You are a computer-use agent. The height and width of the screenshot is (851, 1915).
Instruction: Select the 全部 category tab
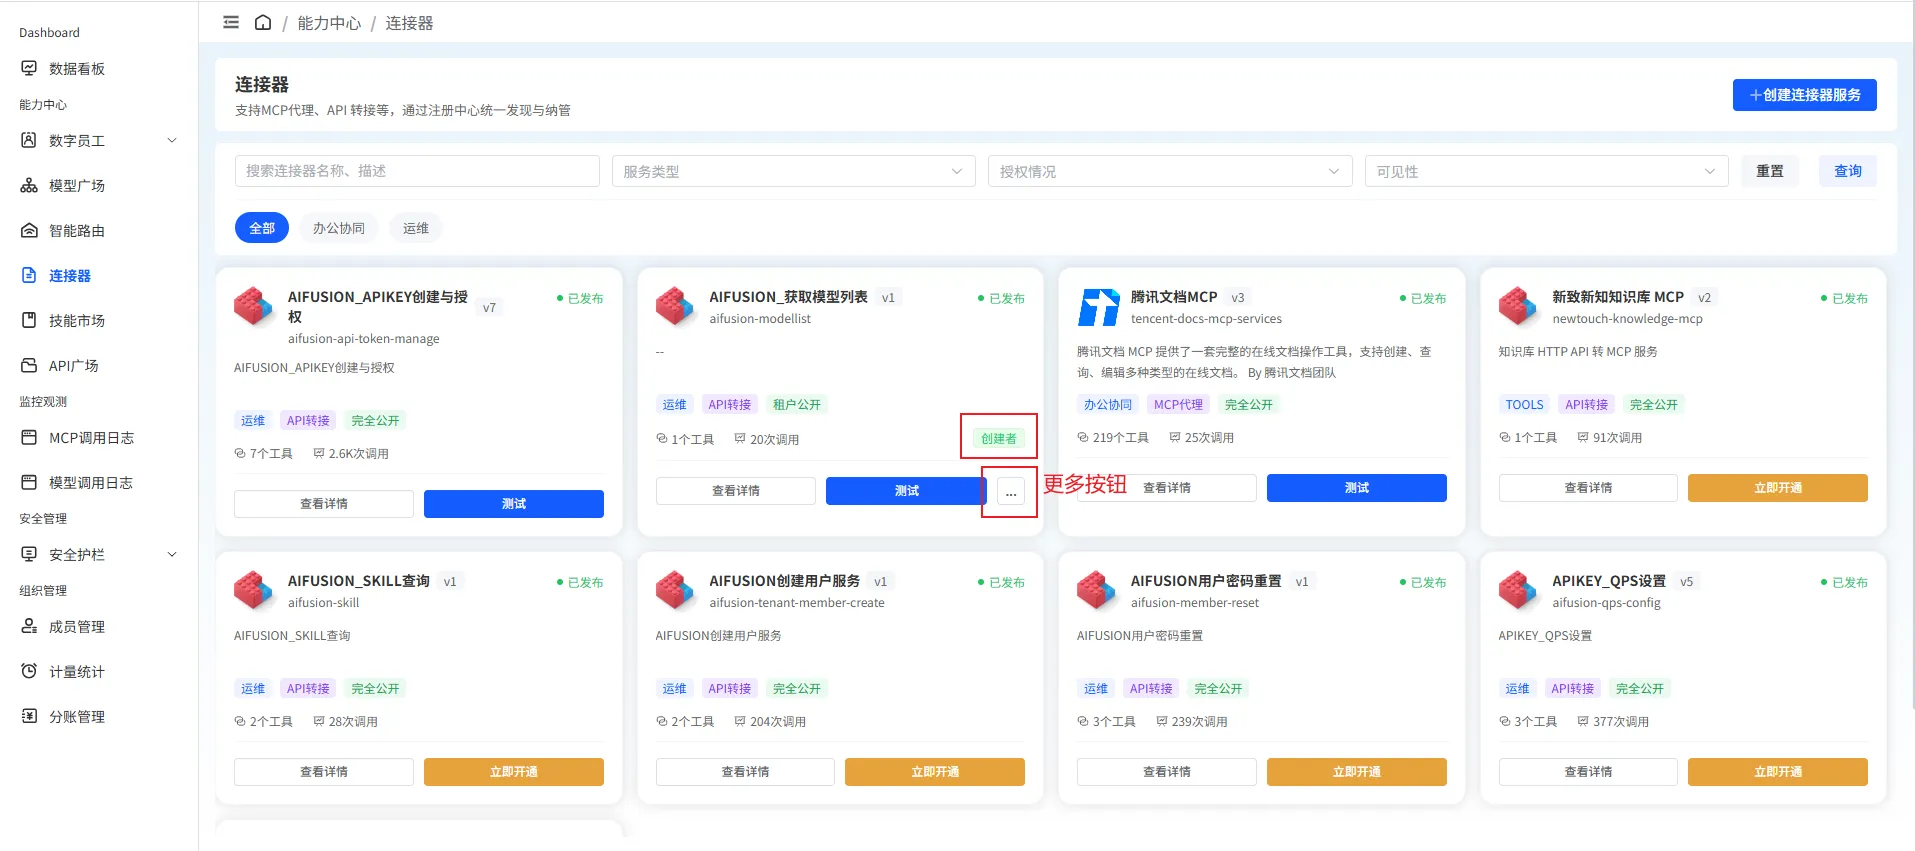pos(262,228)
